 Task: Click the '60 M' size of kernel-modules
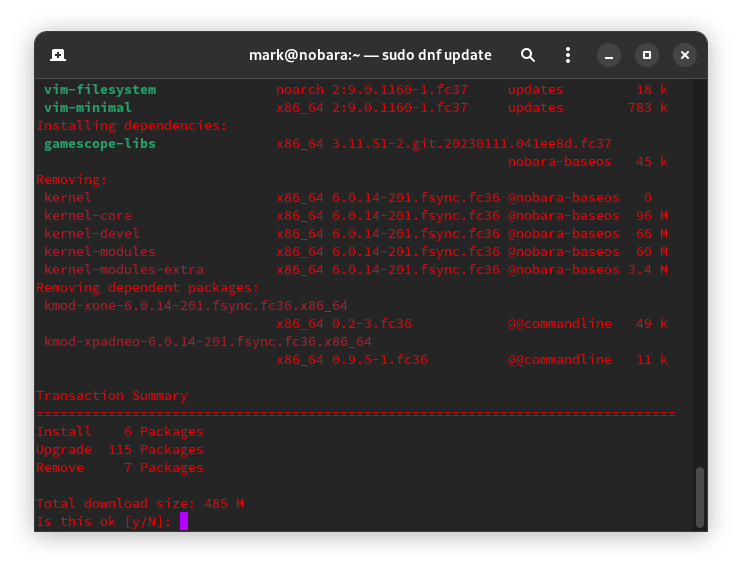(652, 251)
